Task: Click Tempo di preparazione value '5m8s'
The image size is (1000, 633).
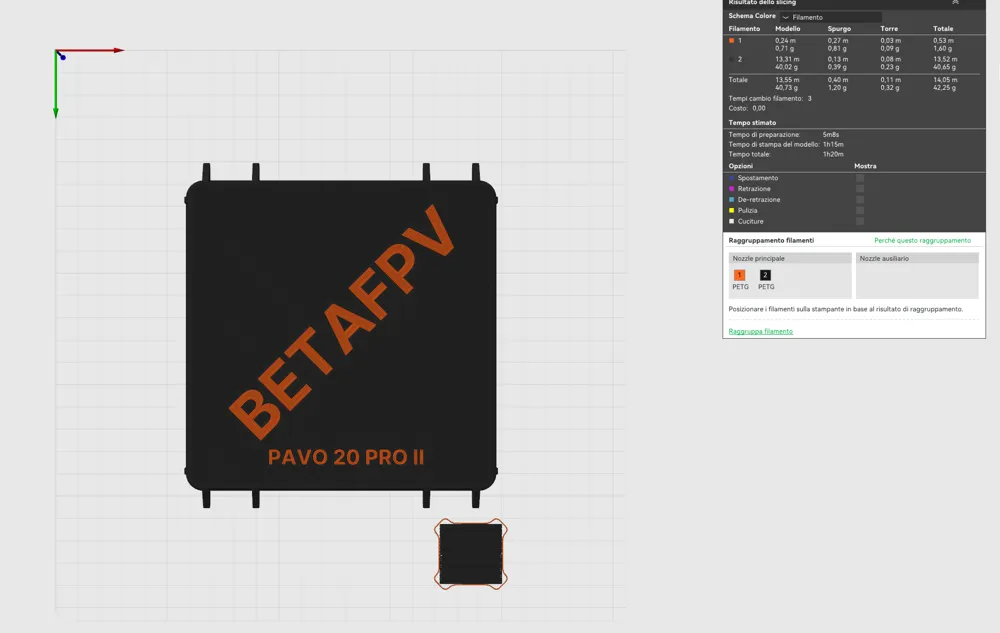Action: coord(831,135)
